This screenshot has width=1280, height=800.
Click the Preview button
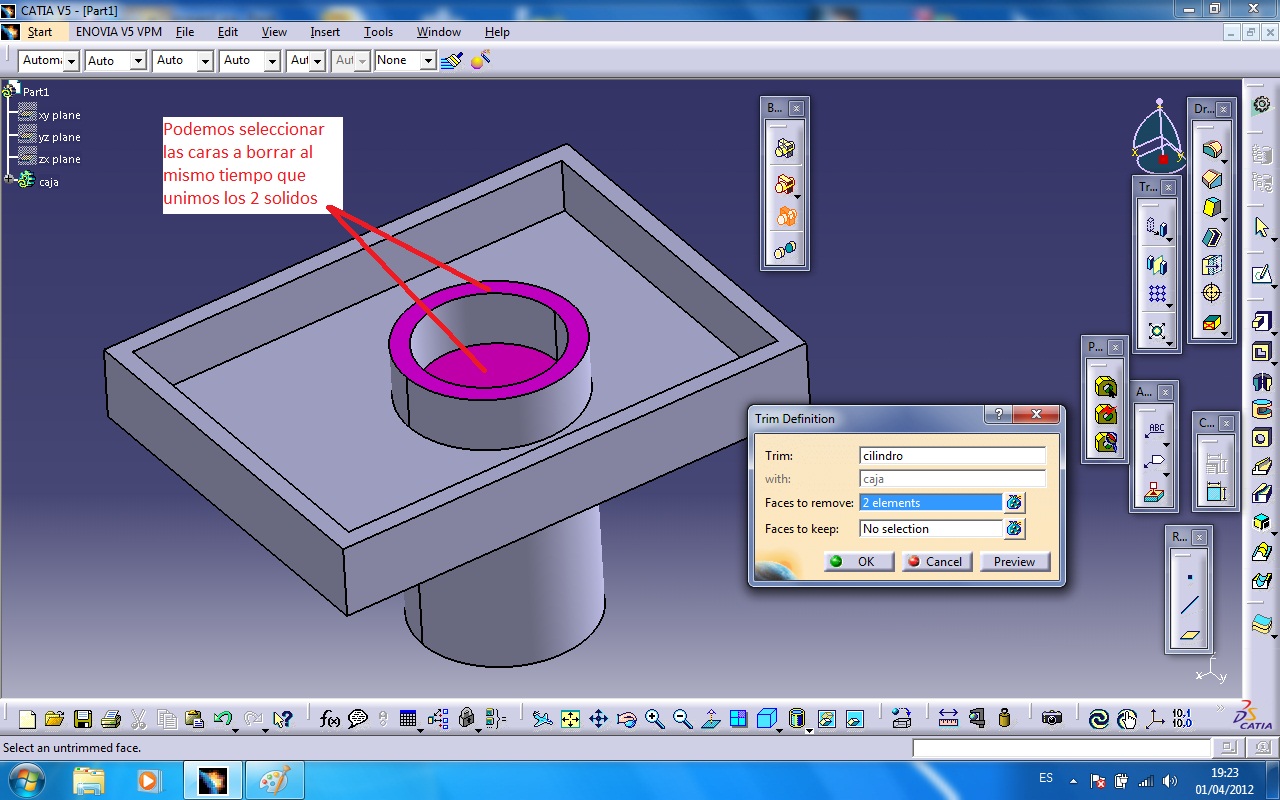[1014, 561]
